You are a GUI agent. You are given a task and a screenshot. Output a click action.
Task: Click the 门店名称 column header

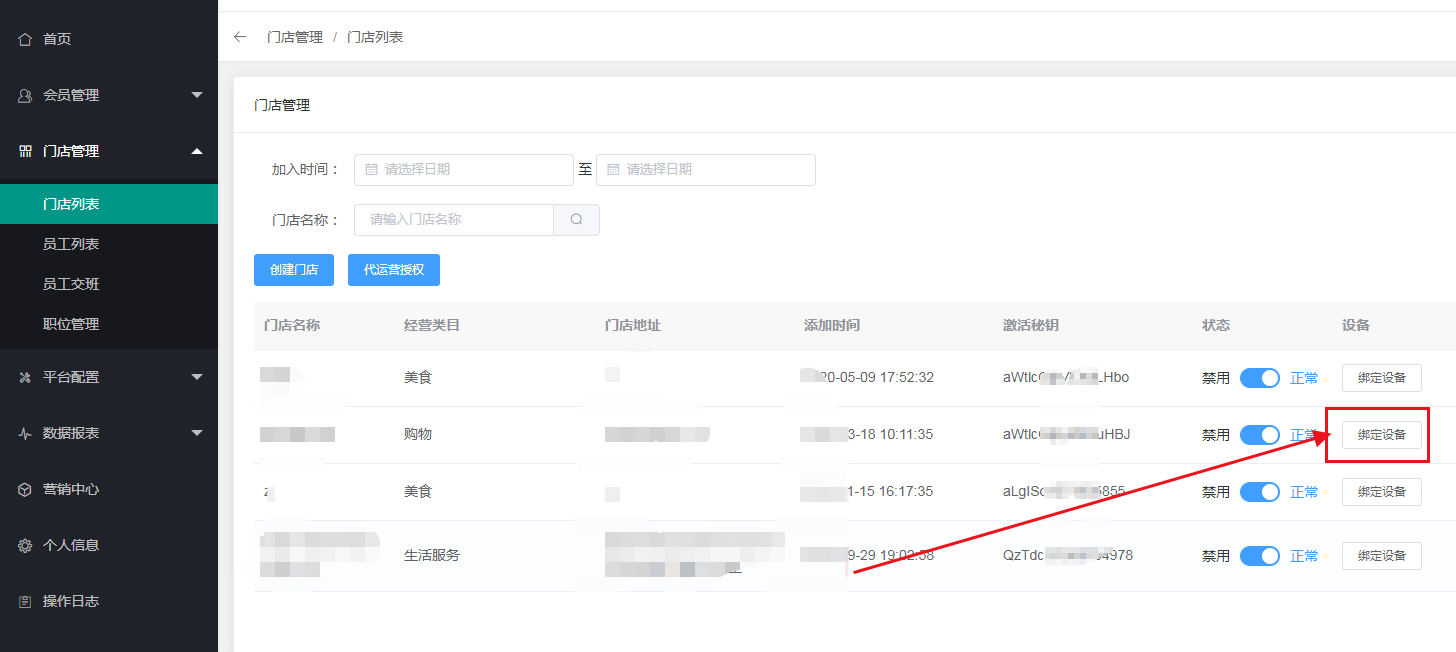pyautogui.click(x=292, y=326)
